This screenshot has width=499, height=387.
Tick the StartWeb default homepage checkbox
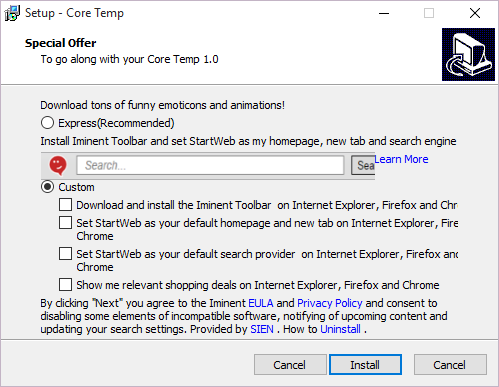pyautogui.click(x=65, y=223)
